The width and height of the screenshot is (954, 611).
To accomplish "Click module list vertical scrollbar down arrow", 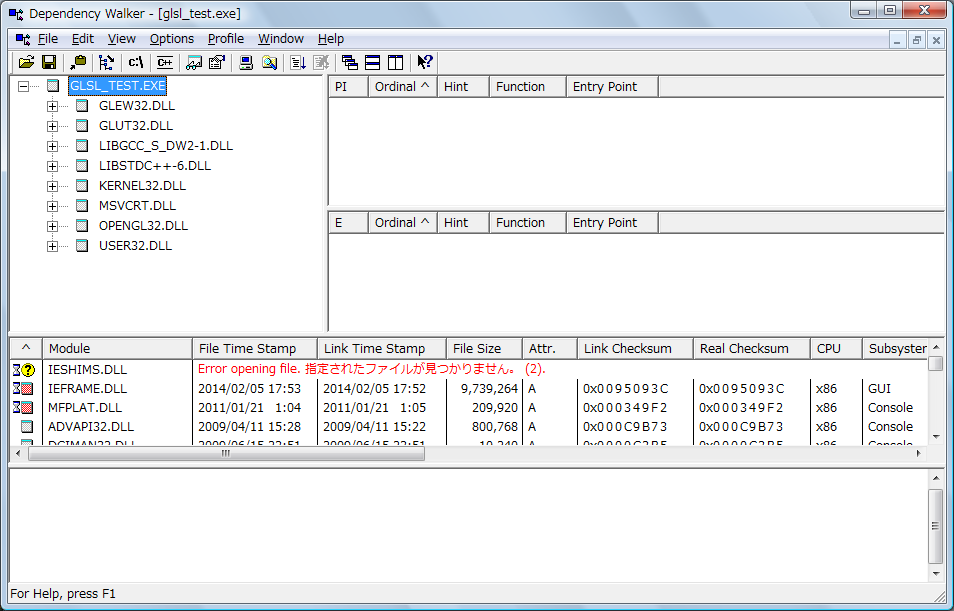I will [x=936, y=437].
